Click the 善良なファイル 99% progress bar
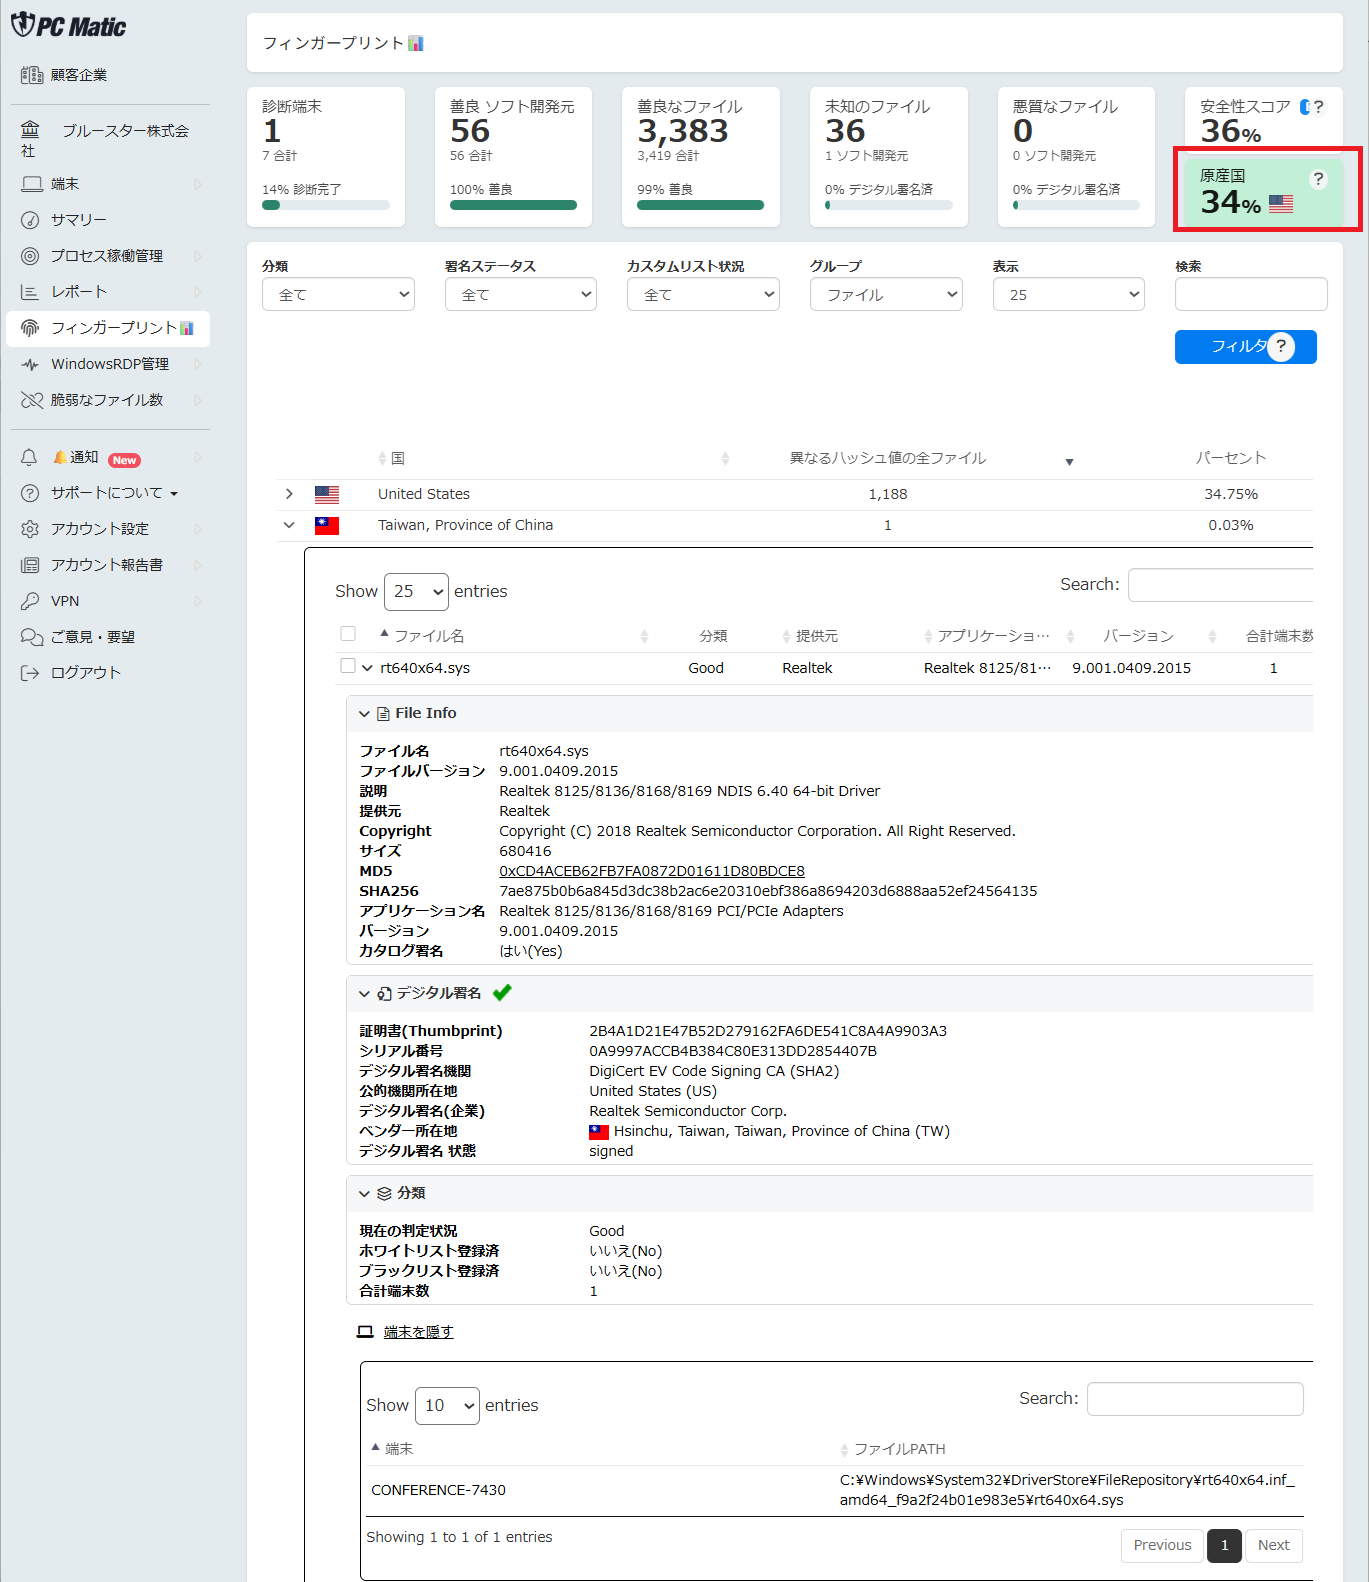The width and height of the screenshot is (1369, 1582). click(x=700, y=205)
